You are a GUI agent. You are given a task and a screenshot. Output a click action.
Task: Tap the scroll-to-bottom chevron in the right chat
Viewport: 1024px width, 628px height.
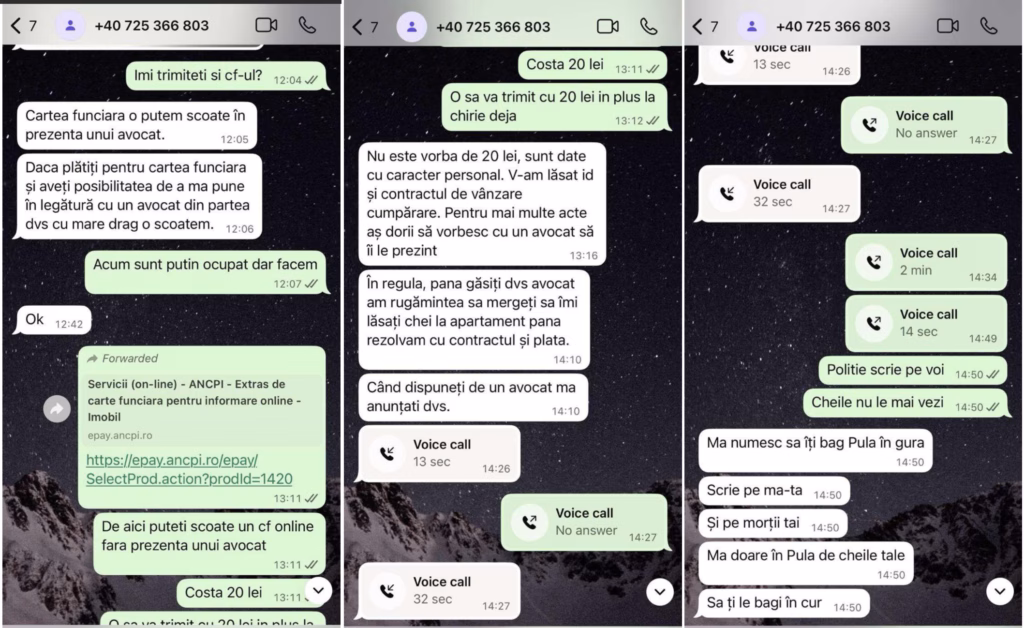1000,591
